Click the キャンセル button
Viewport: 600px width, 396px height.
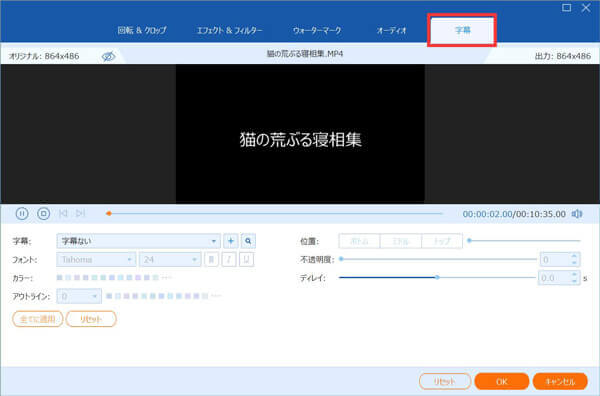560,381
